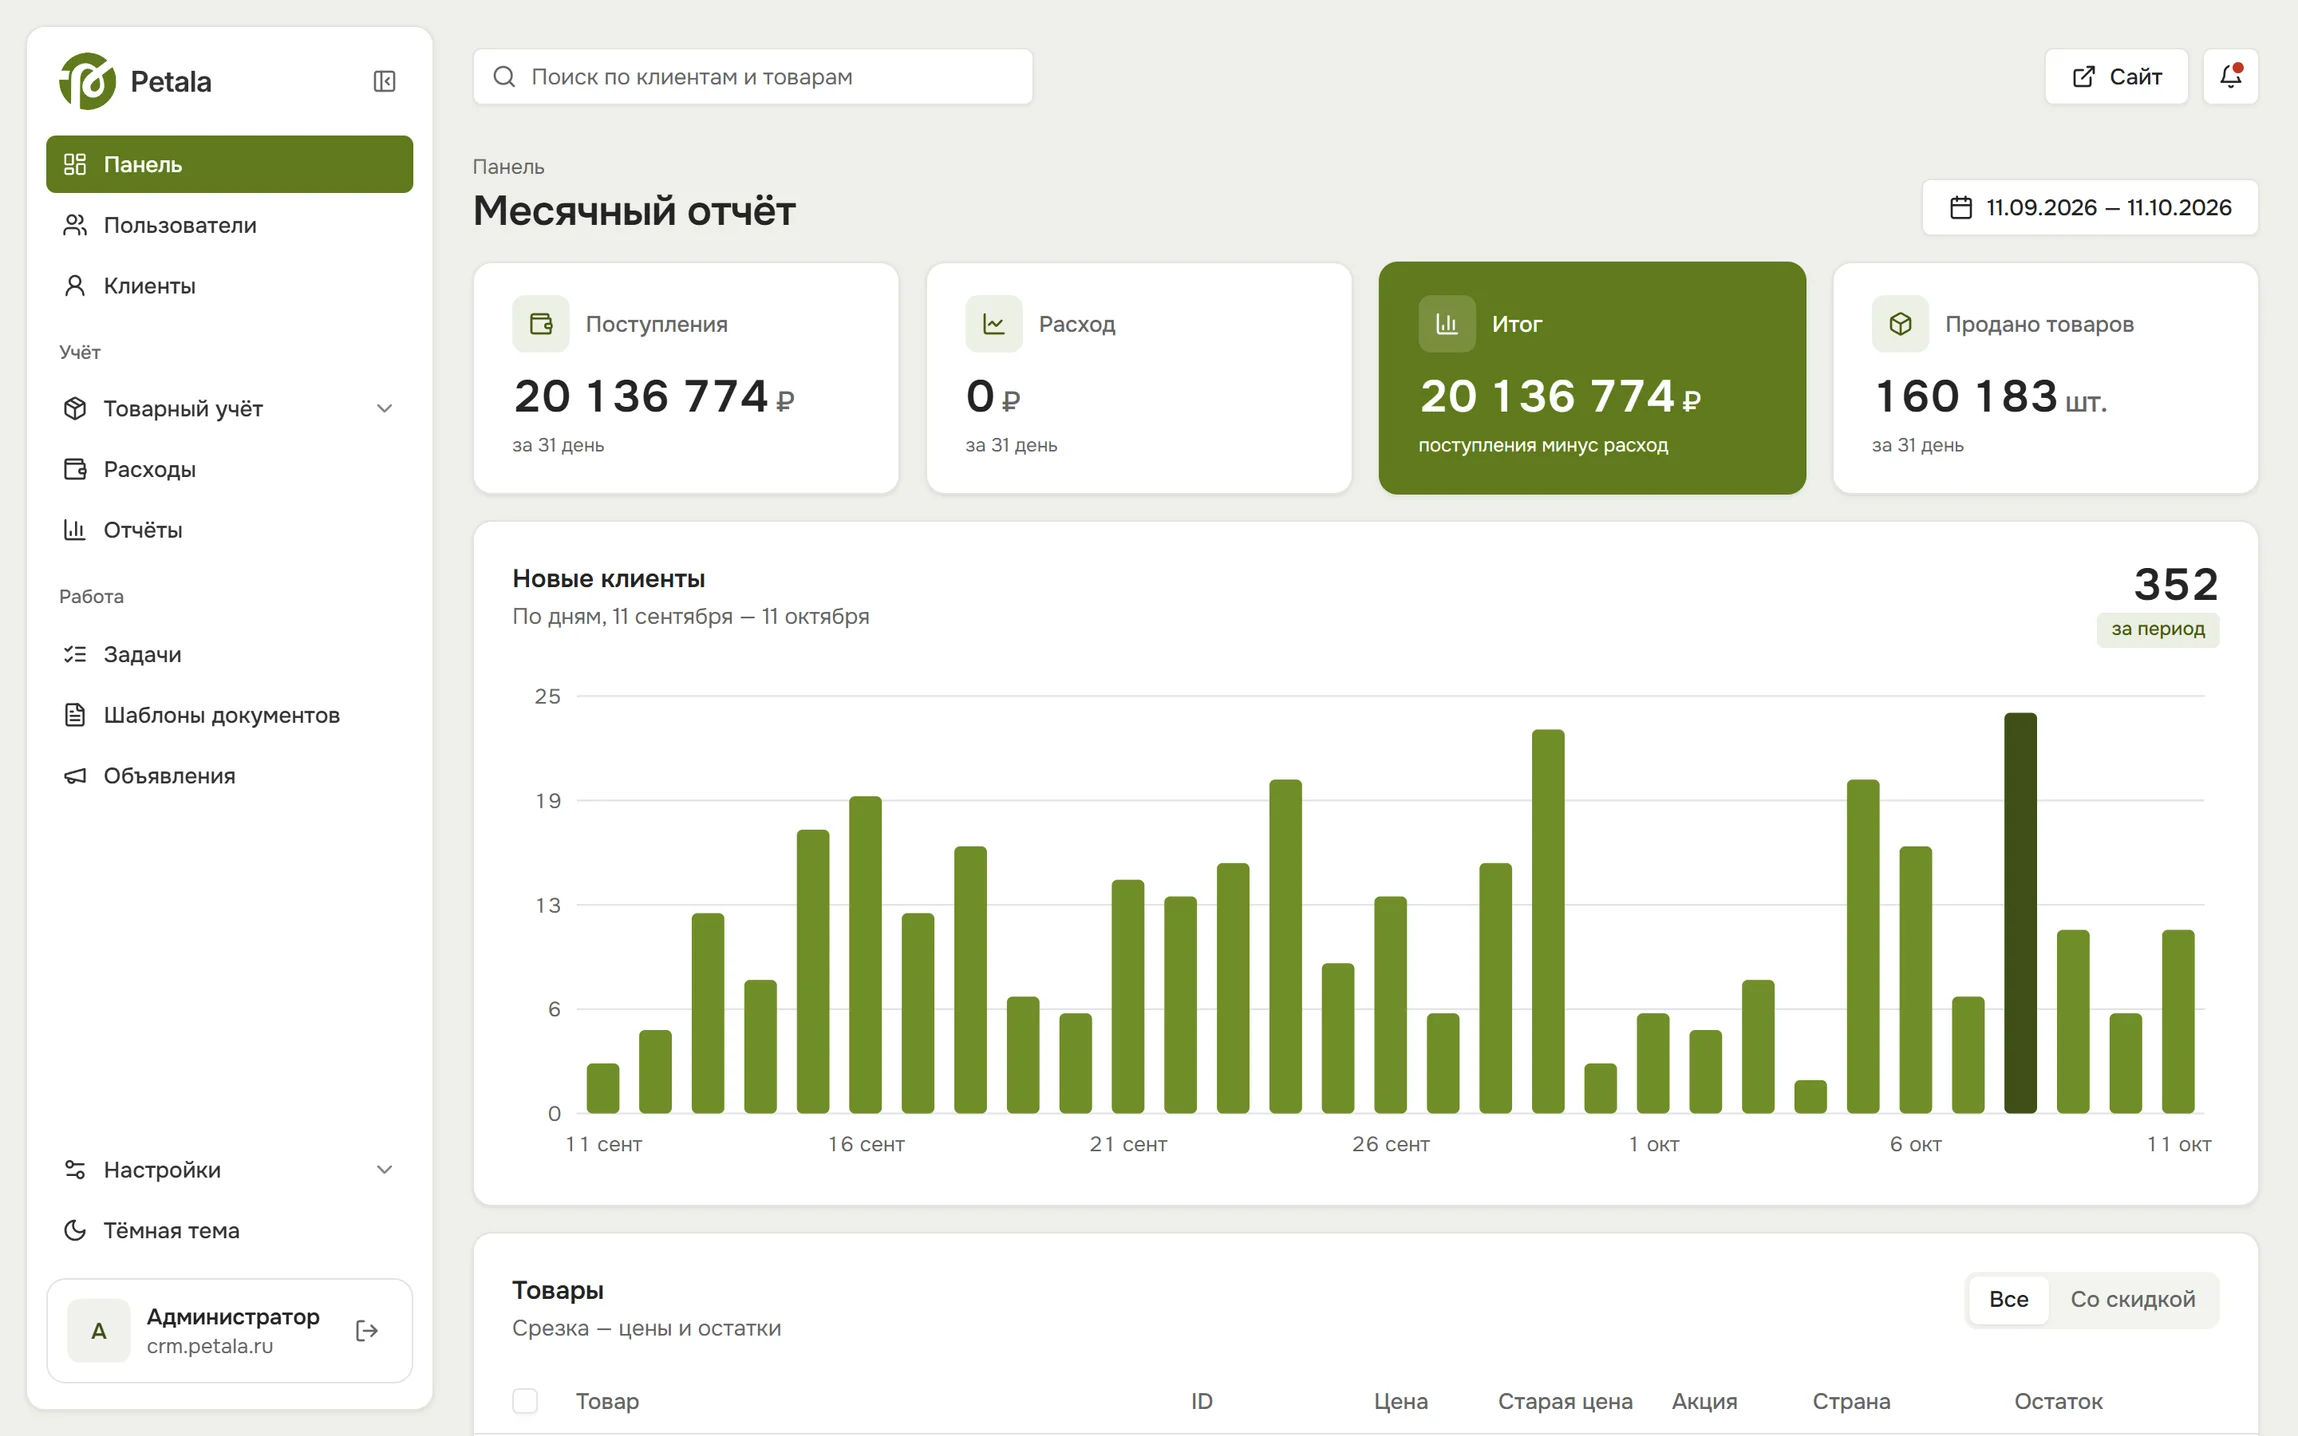
Task: Click the Панель breadcrumb
Action: coord(508,166)
